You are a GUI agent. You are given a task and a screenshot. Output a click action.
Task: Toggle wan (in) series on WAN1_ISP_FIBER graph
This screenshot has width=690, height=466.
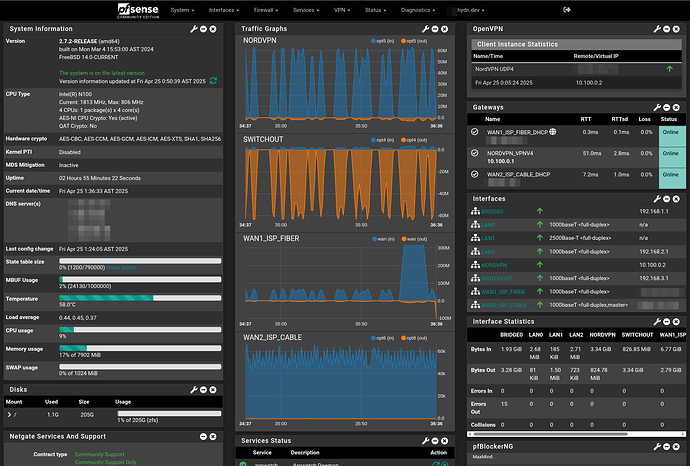point(383,239)
